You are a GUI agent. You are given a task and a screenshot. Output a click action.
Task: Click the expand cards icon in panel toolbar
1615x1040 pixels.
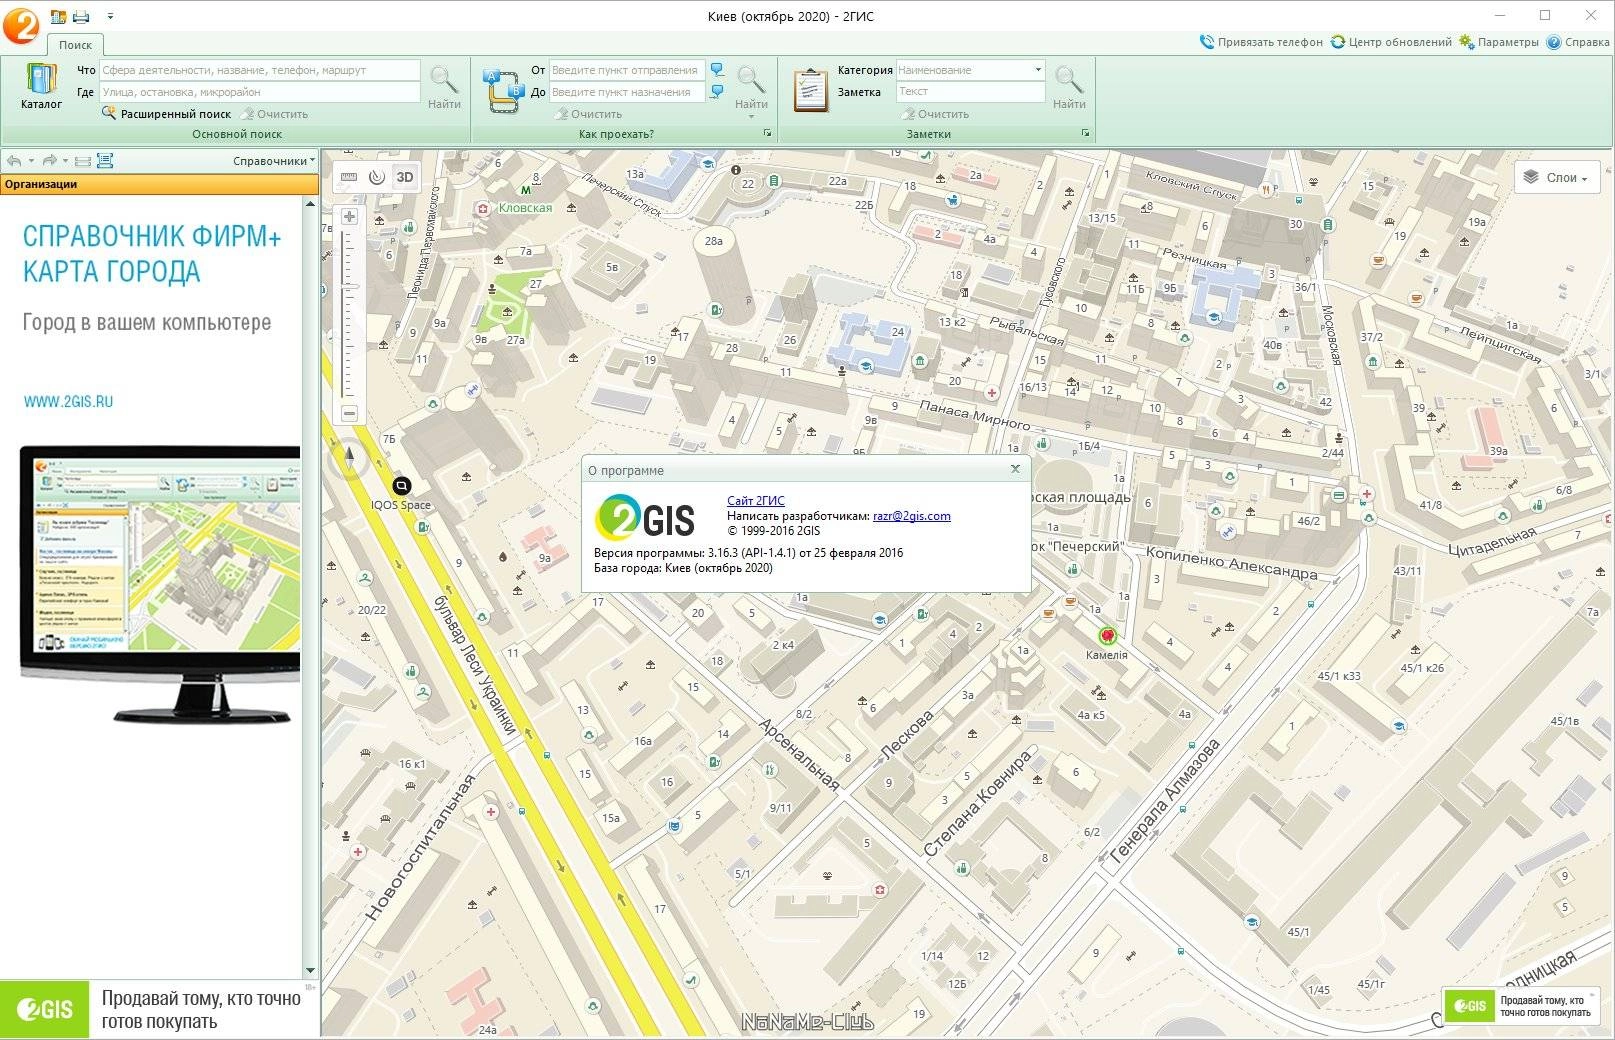(105, 160)
